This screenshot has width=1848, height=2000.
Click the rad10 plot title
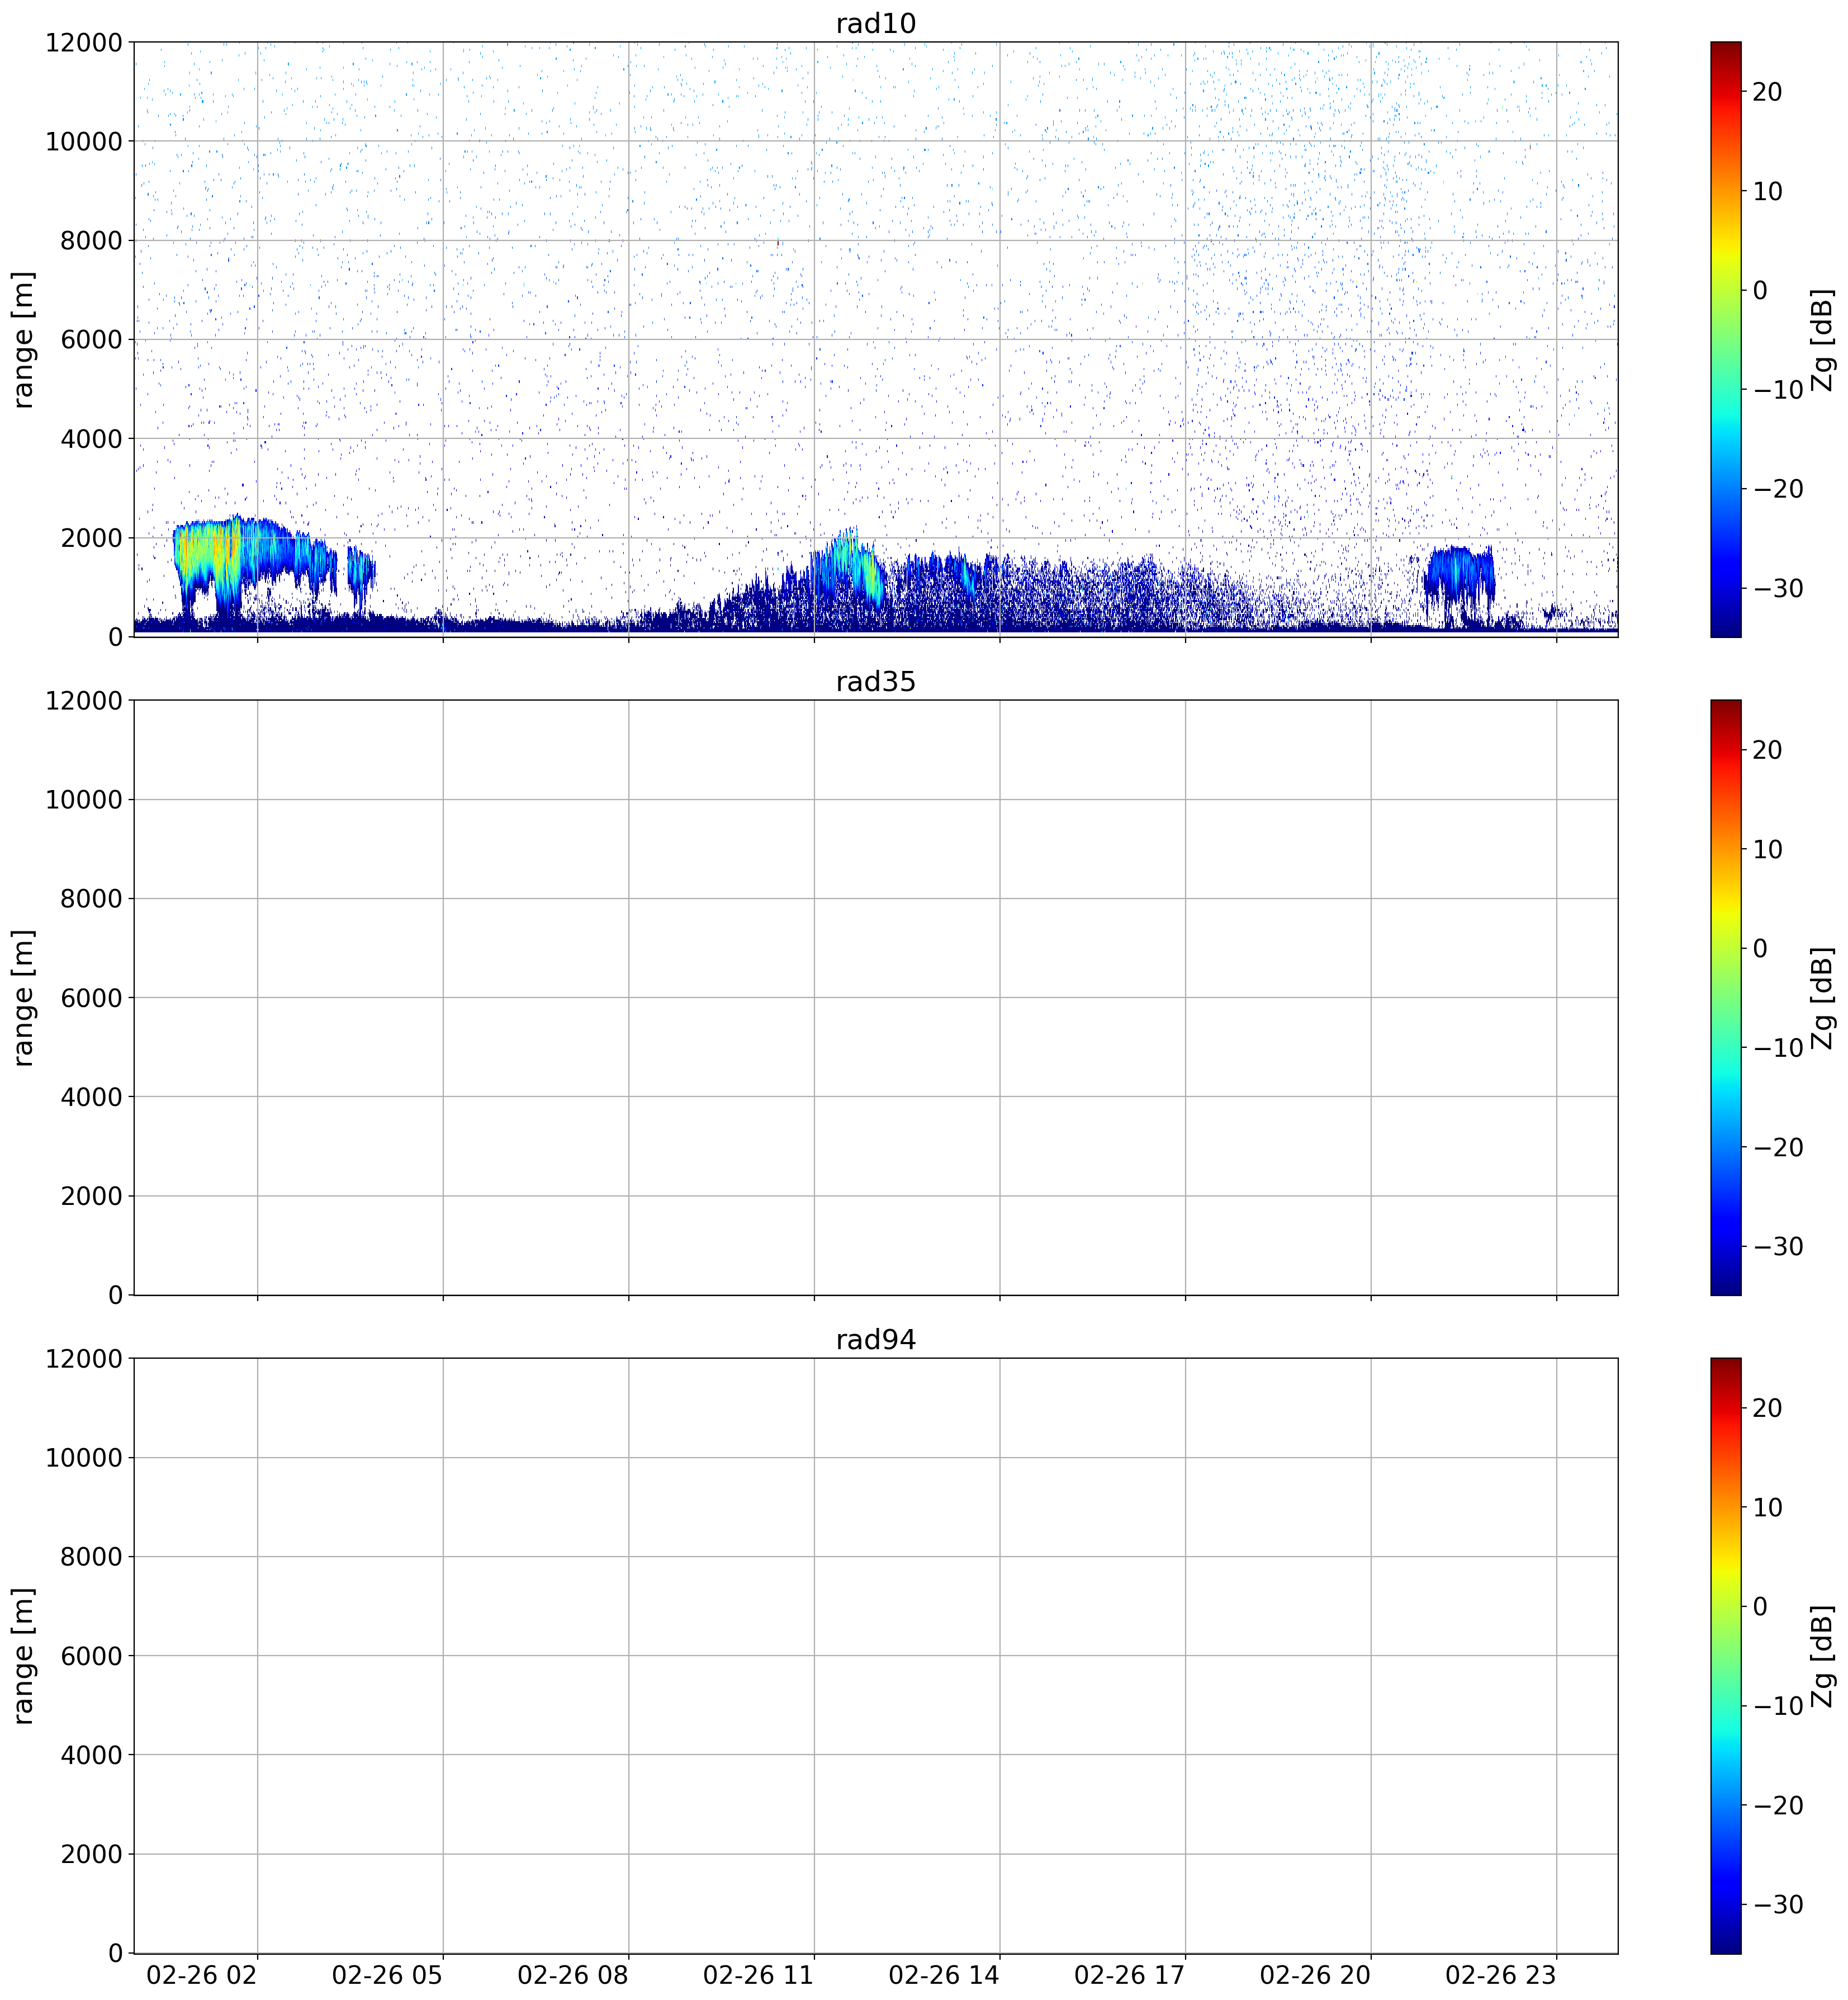(875, 23)
